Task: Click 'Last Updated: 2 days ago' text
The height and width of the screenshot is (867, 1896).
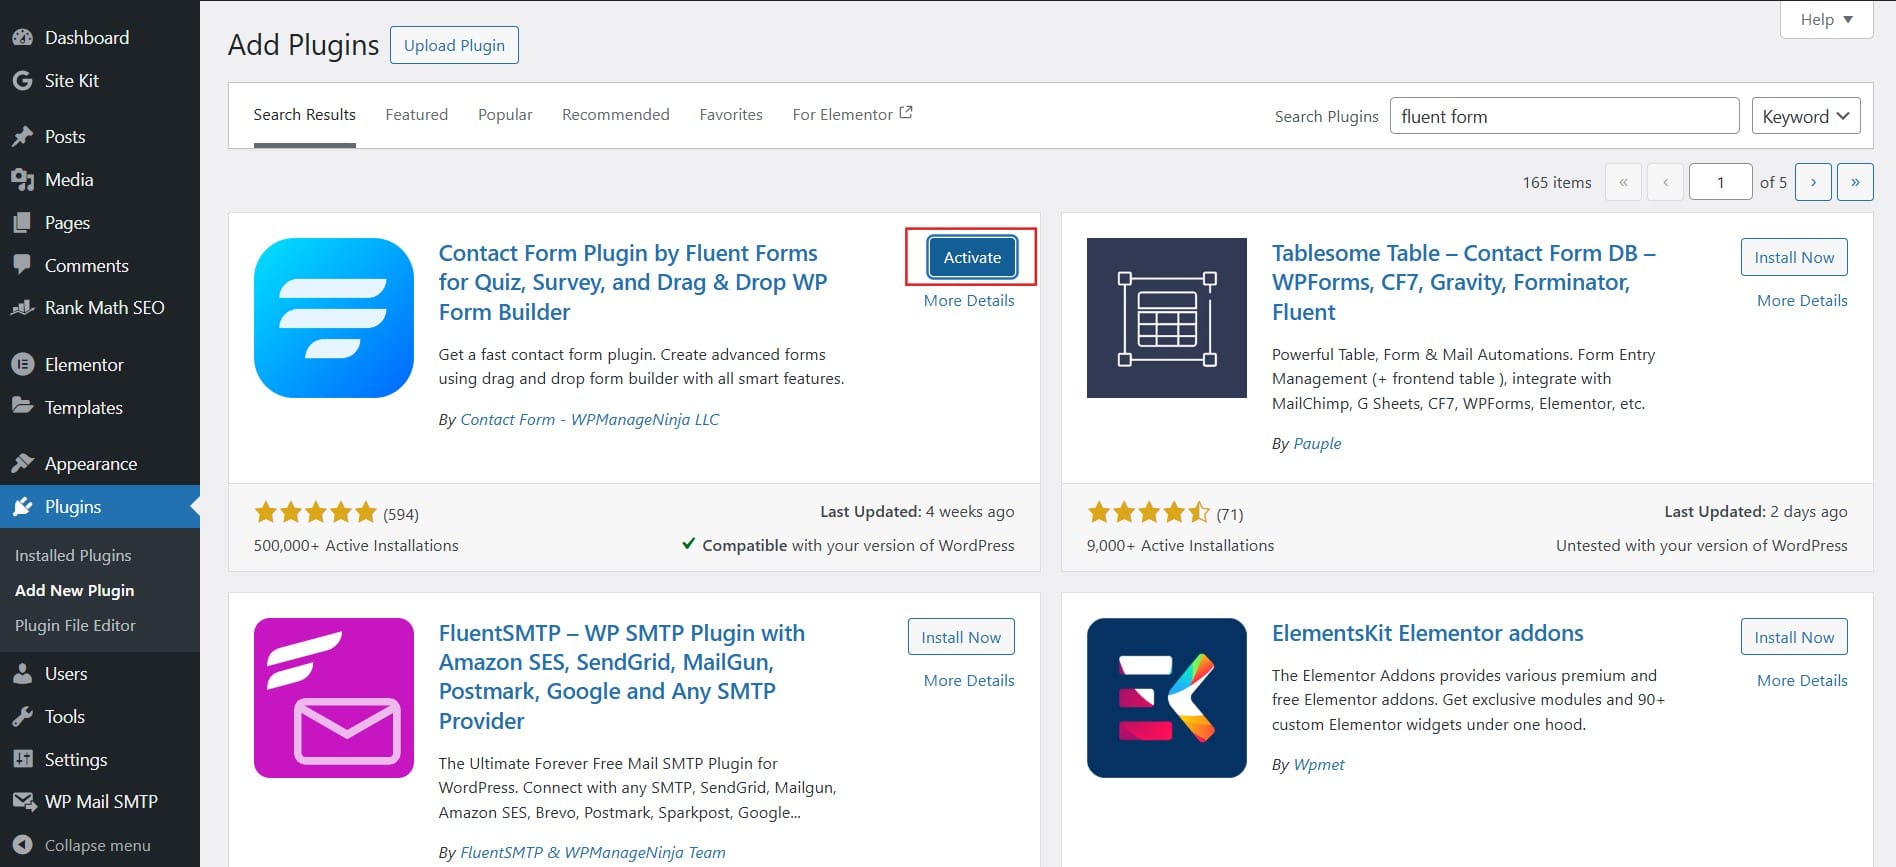Action: 1755,512
